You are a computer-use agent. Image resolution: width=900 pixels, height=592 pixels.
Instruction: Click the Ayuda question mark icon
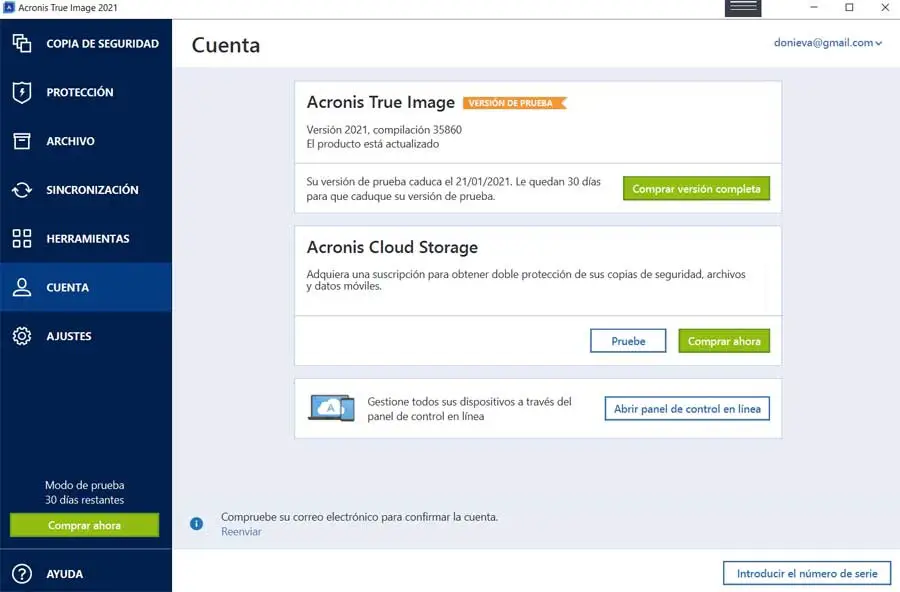(22, 574)
